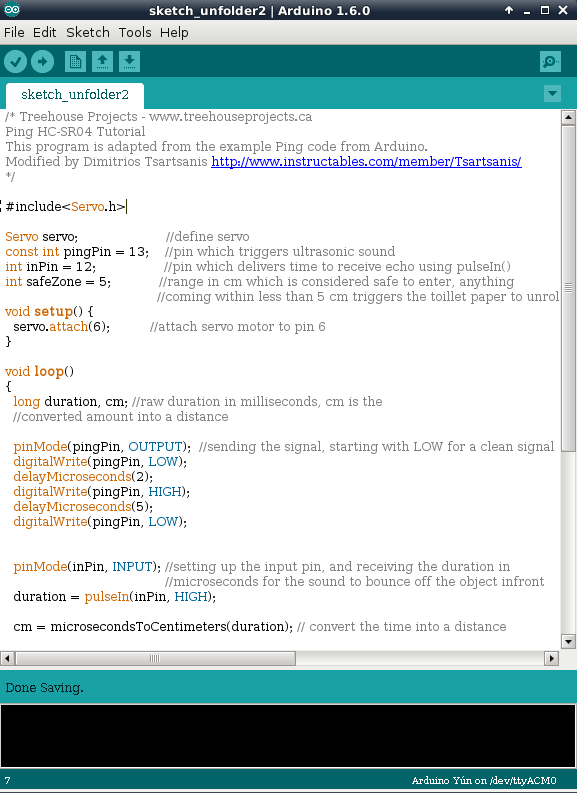This screenshot has height=793, width=577.
Task: Click the horizontal scrollbar thumb
Action: 155,658
